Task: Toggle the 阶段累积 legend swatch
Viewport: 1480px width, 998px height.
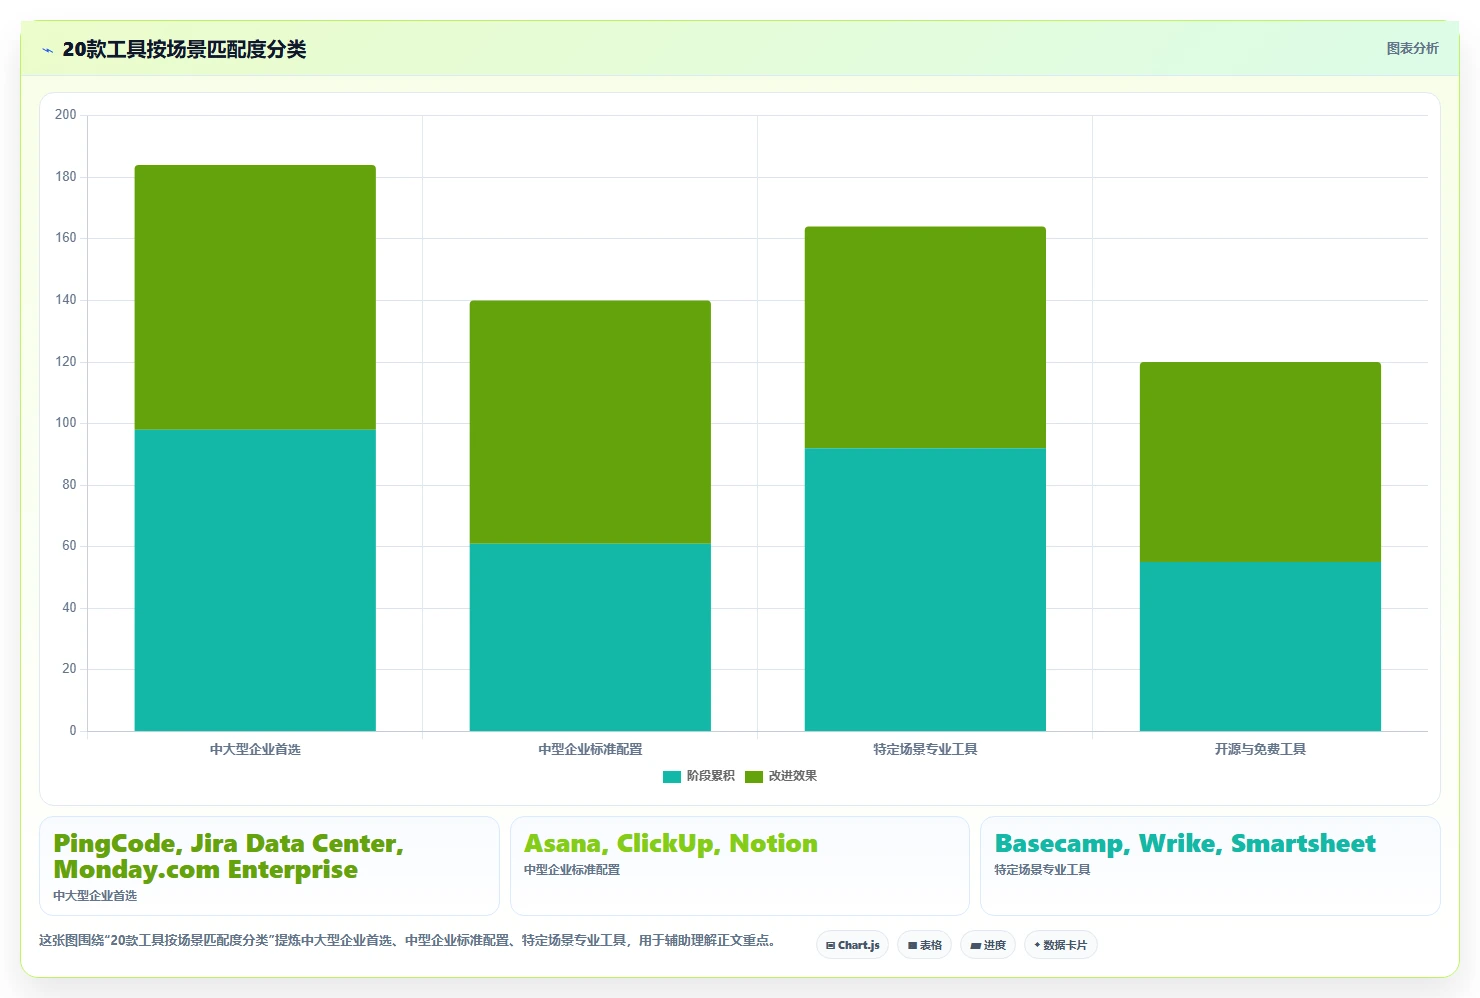Action: 672,776
